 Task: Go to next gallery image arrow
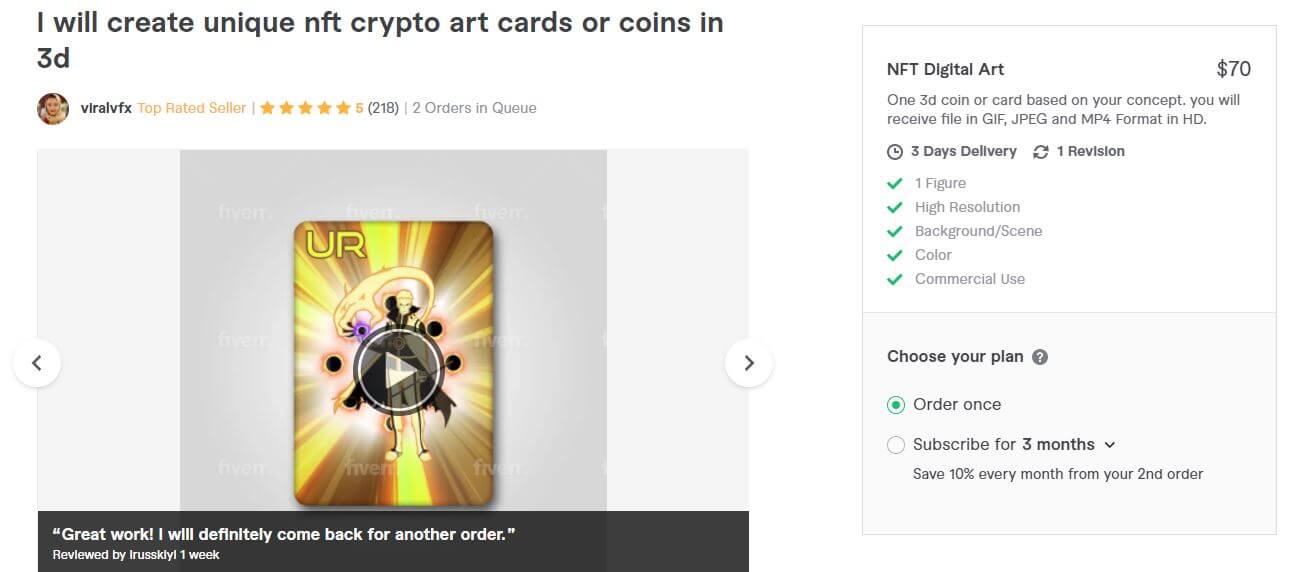[749, 363]
